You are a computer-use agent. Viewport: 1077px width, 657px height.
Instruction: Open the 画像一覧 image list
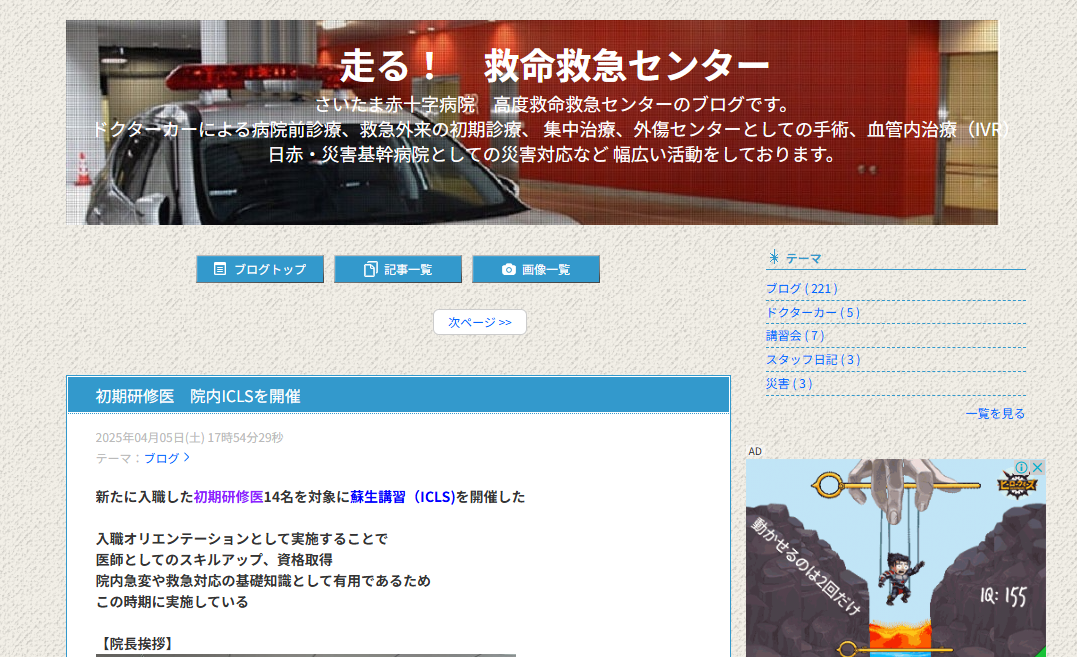click(x=536, y=269)
